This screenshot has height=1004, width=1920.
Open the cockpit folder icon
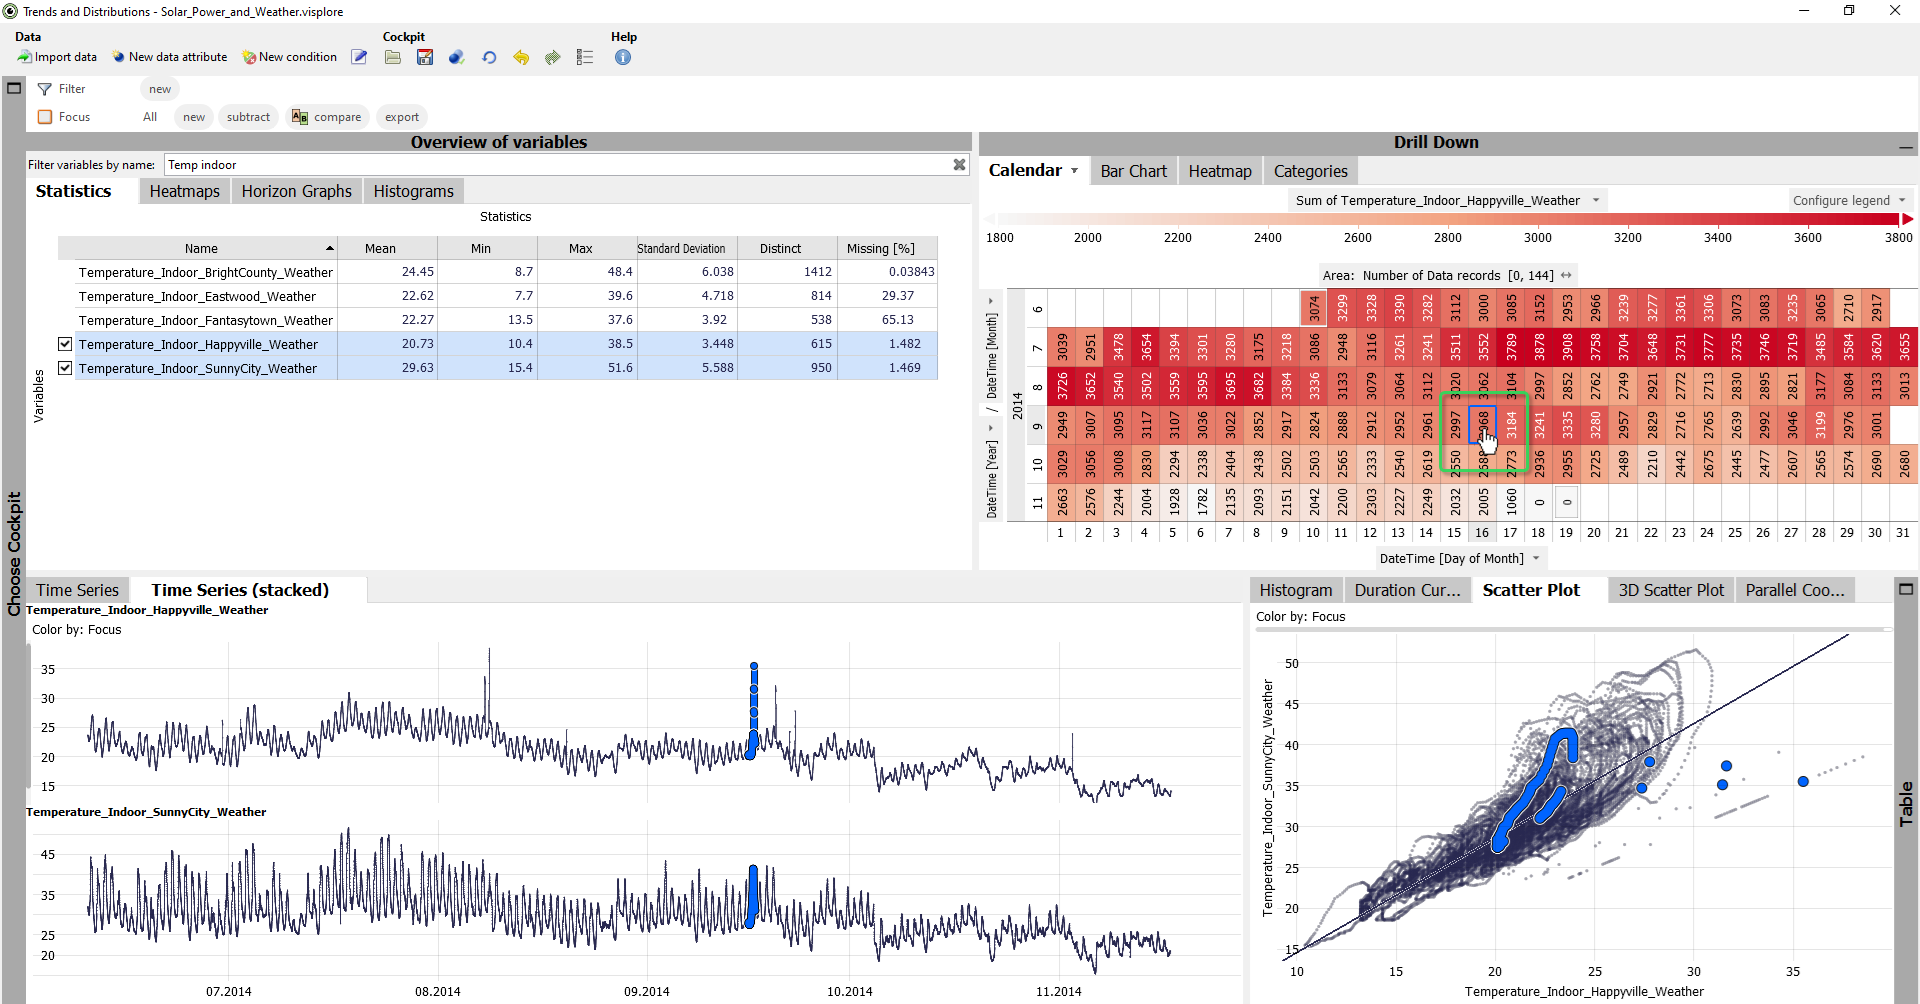click(x=393, y=57)
